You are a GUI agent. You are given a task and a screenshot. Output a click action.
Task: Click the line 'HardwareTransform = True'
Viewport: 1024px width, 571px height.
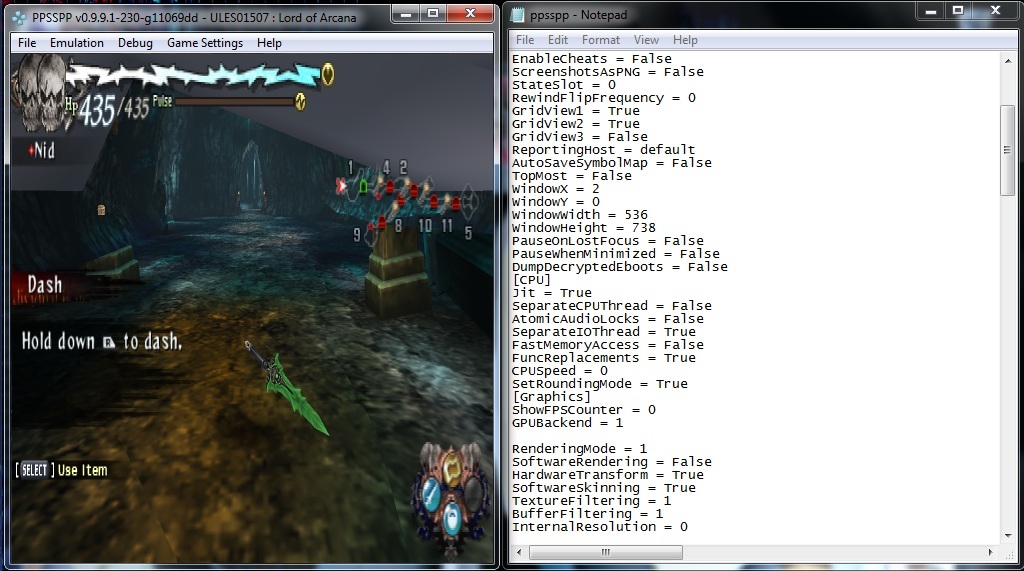point(608,475)
